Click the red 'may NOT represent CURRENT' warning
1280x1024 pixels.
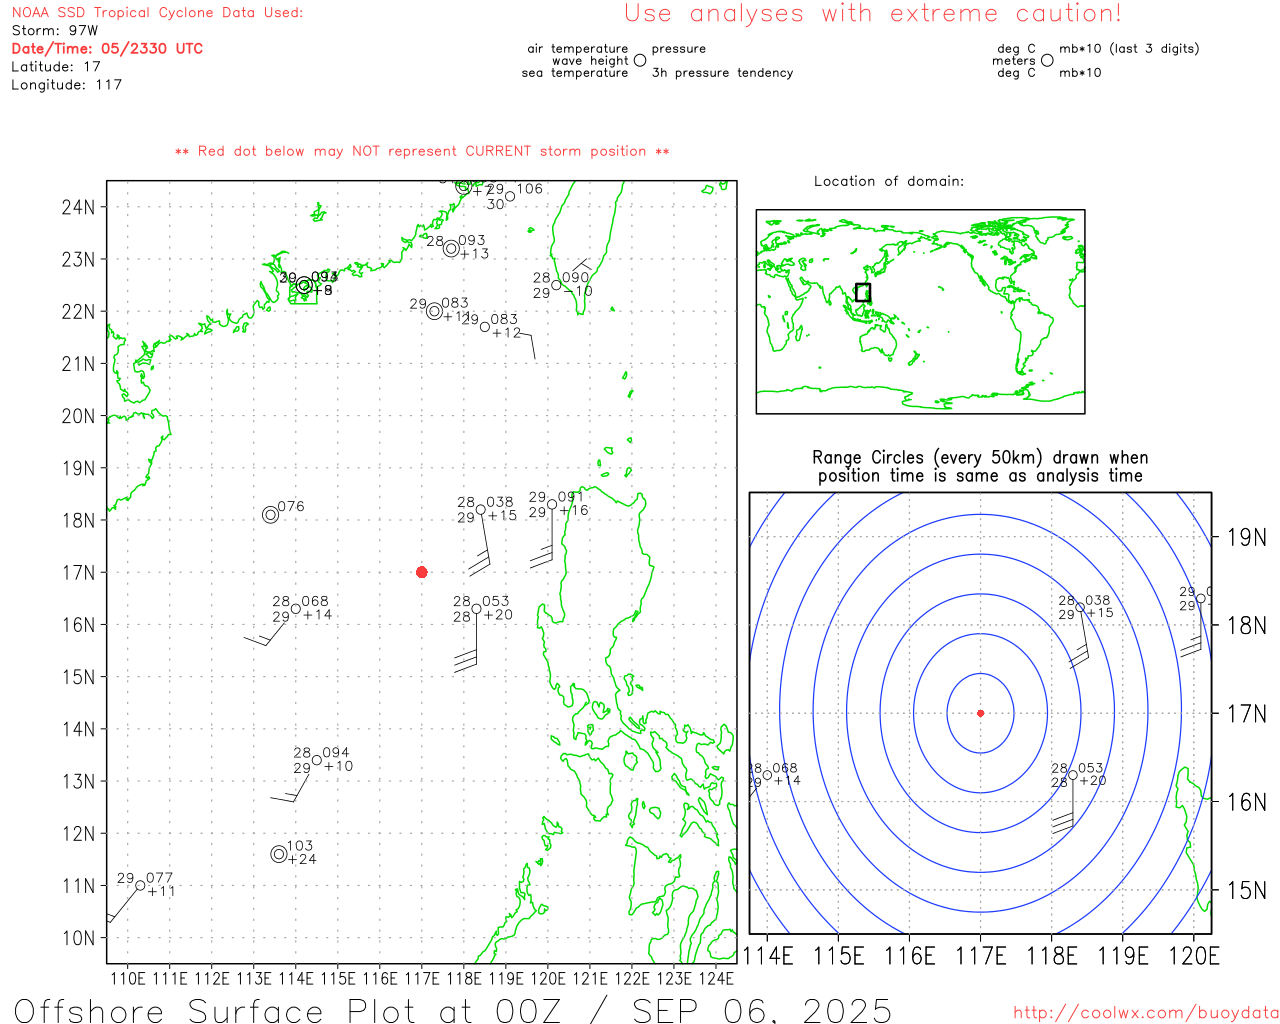(x=422, y=151)
